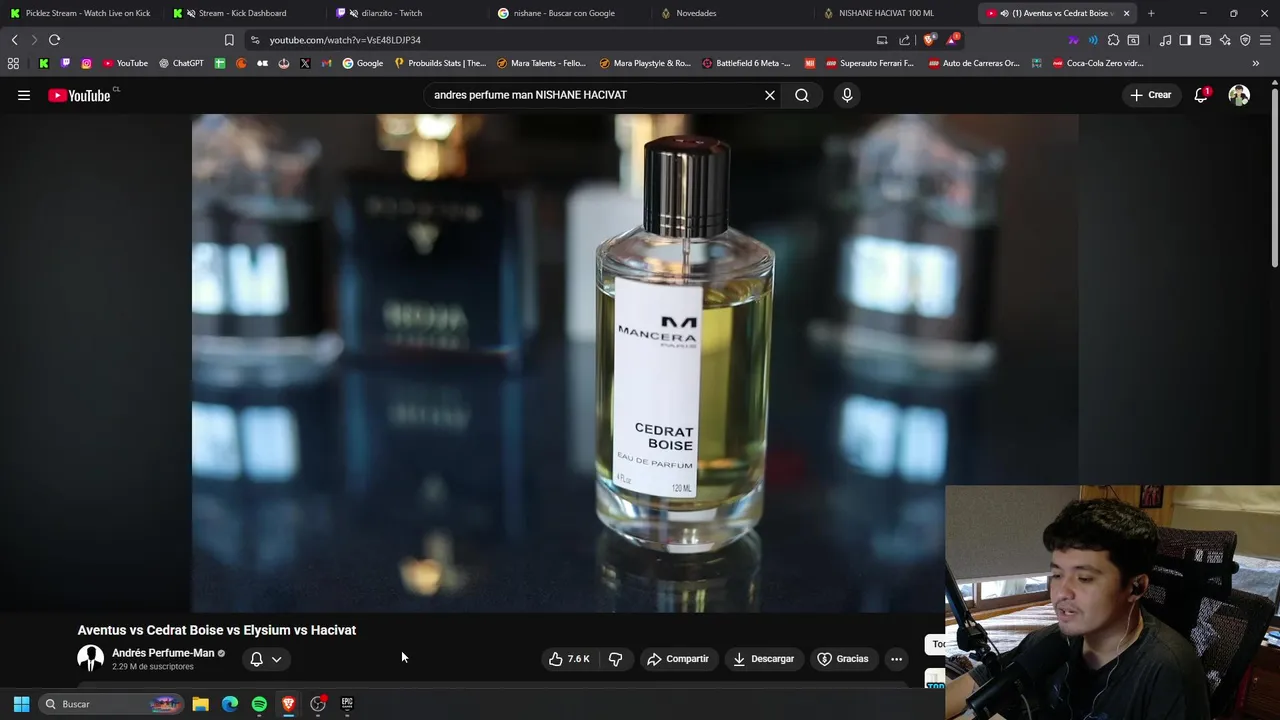Open Andrés Perfume-Man channel name
Screen dimensions: 1280x720
point(163,653)
